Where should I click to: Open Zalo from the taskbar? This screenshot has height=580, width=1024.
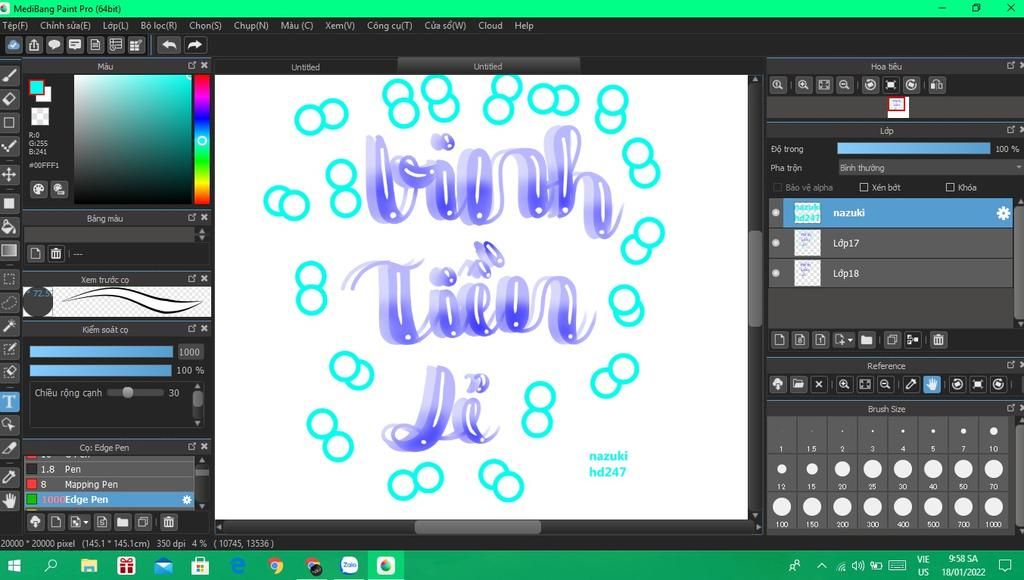coord(349,566)
